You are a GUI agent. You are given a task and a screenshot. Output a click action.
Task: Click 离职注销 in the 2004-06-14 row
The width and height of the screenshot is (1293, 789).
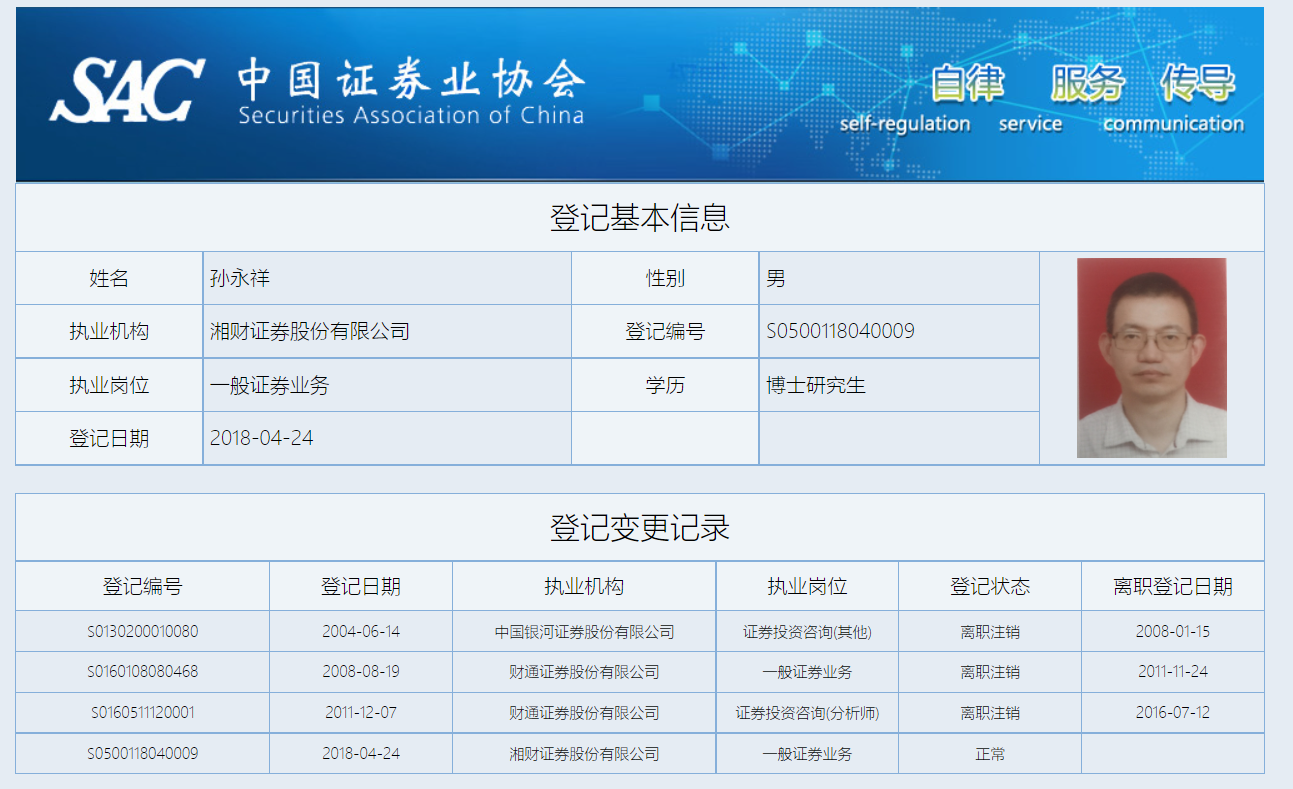point(990,632)
